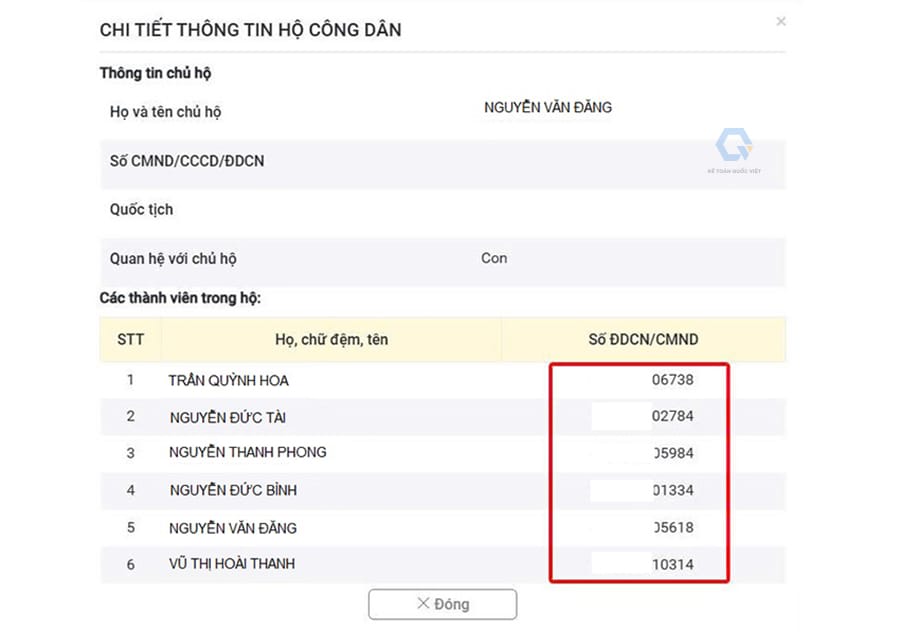Select VŨ THỊ HOÀI THANH row
This screenshot has width=900, height=632.
(232, 564)
